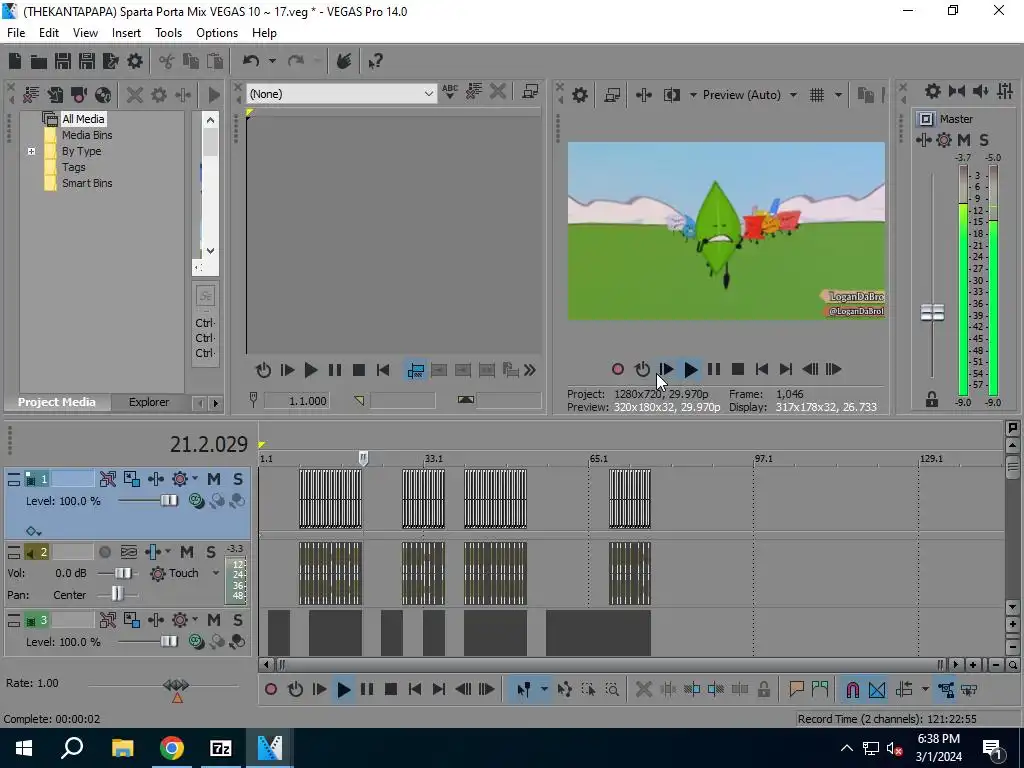This screenshot has height=768, width=1024.
Task: Open the Insert menu
Action: [x=126, y=33]
